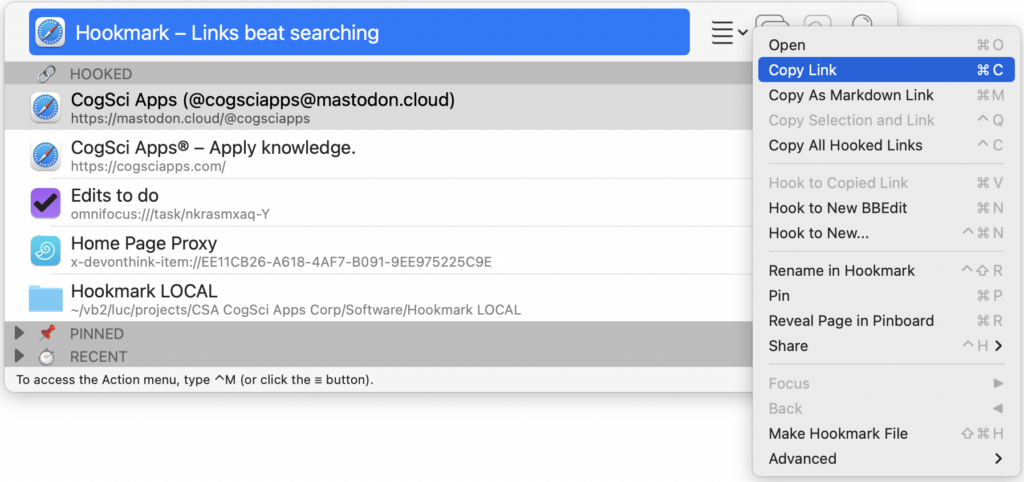Viewport: 1024px width, 482px height.
Task: Click the Safari icon for the cogsciapps.com link
Action: click(x=46, y=156)
